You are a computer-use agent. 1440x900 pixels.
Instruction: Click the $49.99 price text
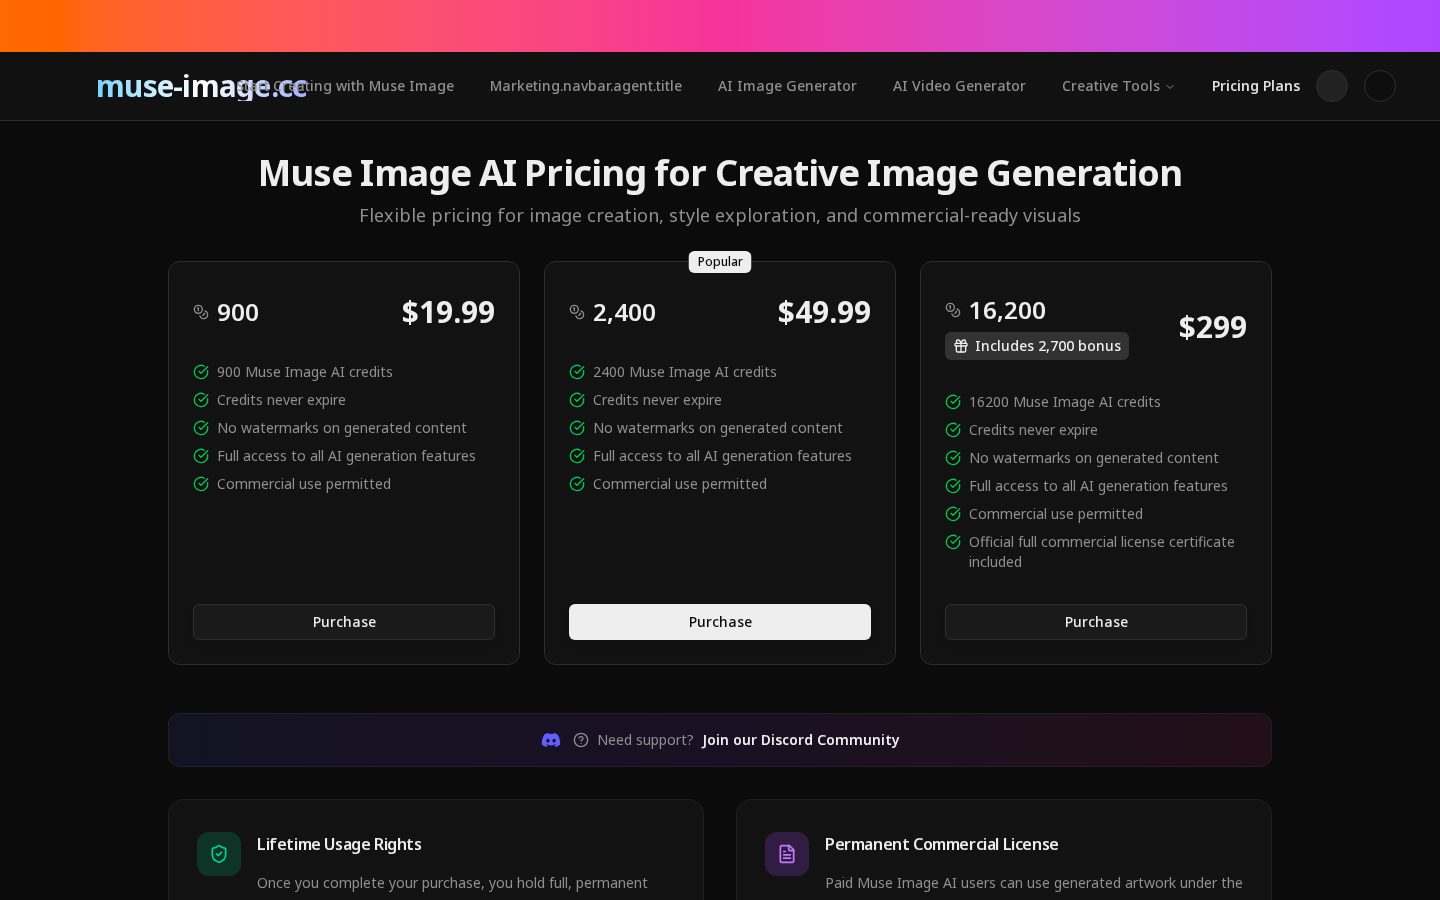(824, 312)
